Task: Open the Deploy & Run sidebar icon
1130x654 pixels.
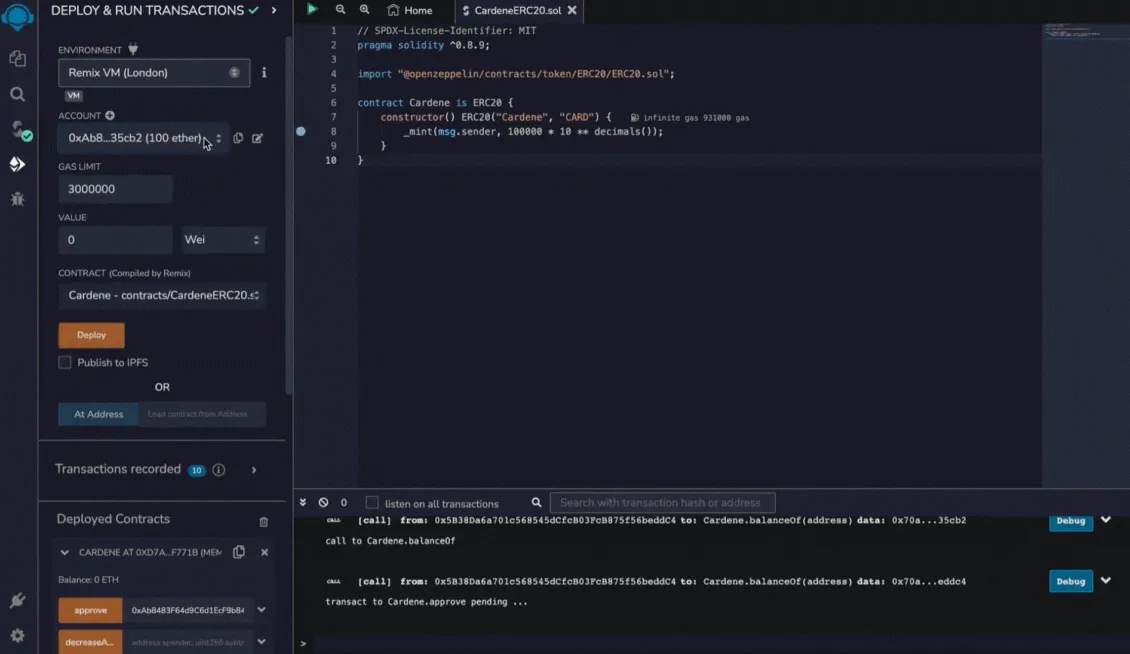Action: pos(17,164)
